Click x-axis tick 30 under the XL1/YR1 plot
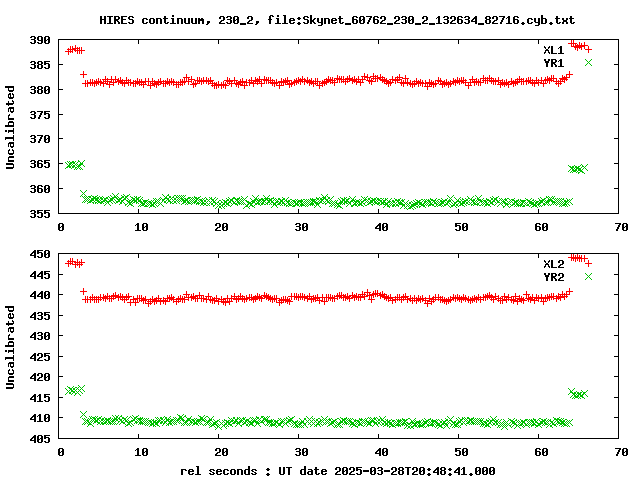The height and width of the screenshot is (480, 640). pyautogui.click(x=301, y=227)
